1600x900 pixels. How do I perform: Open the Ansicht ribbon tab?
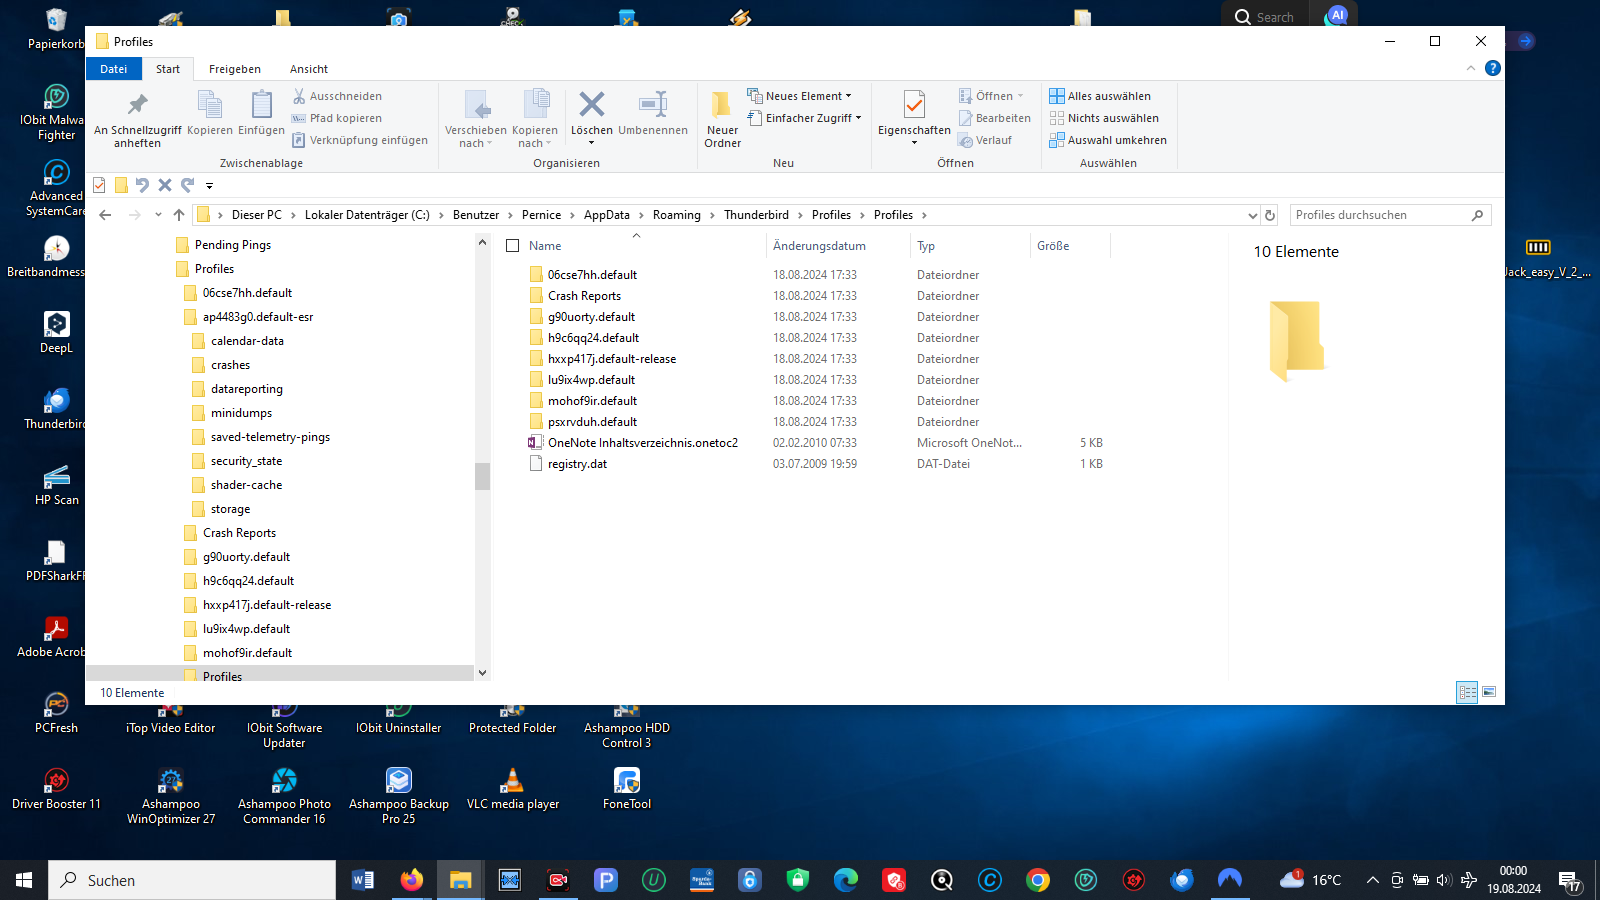coord(309,69)
